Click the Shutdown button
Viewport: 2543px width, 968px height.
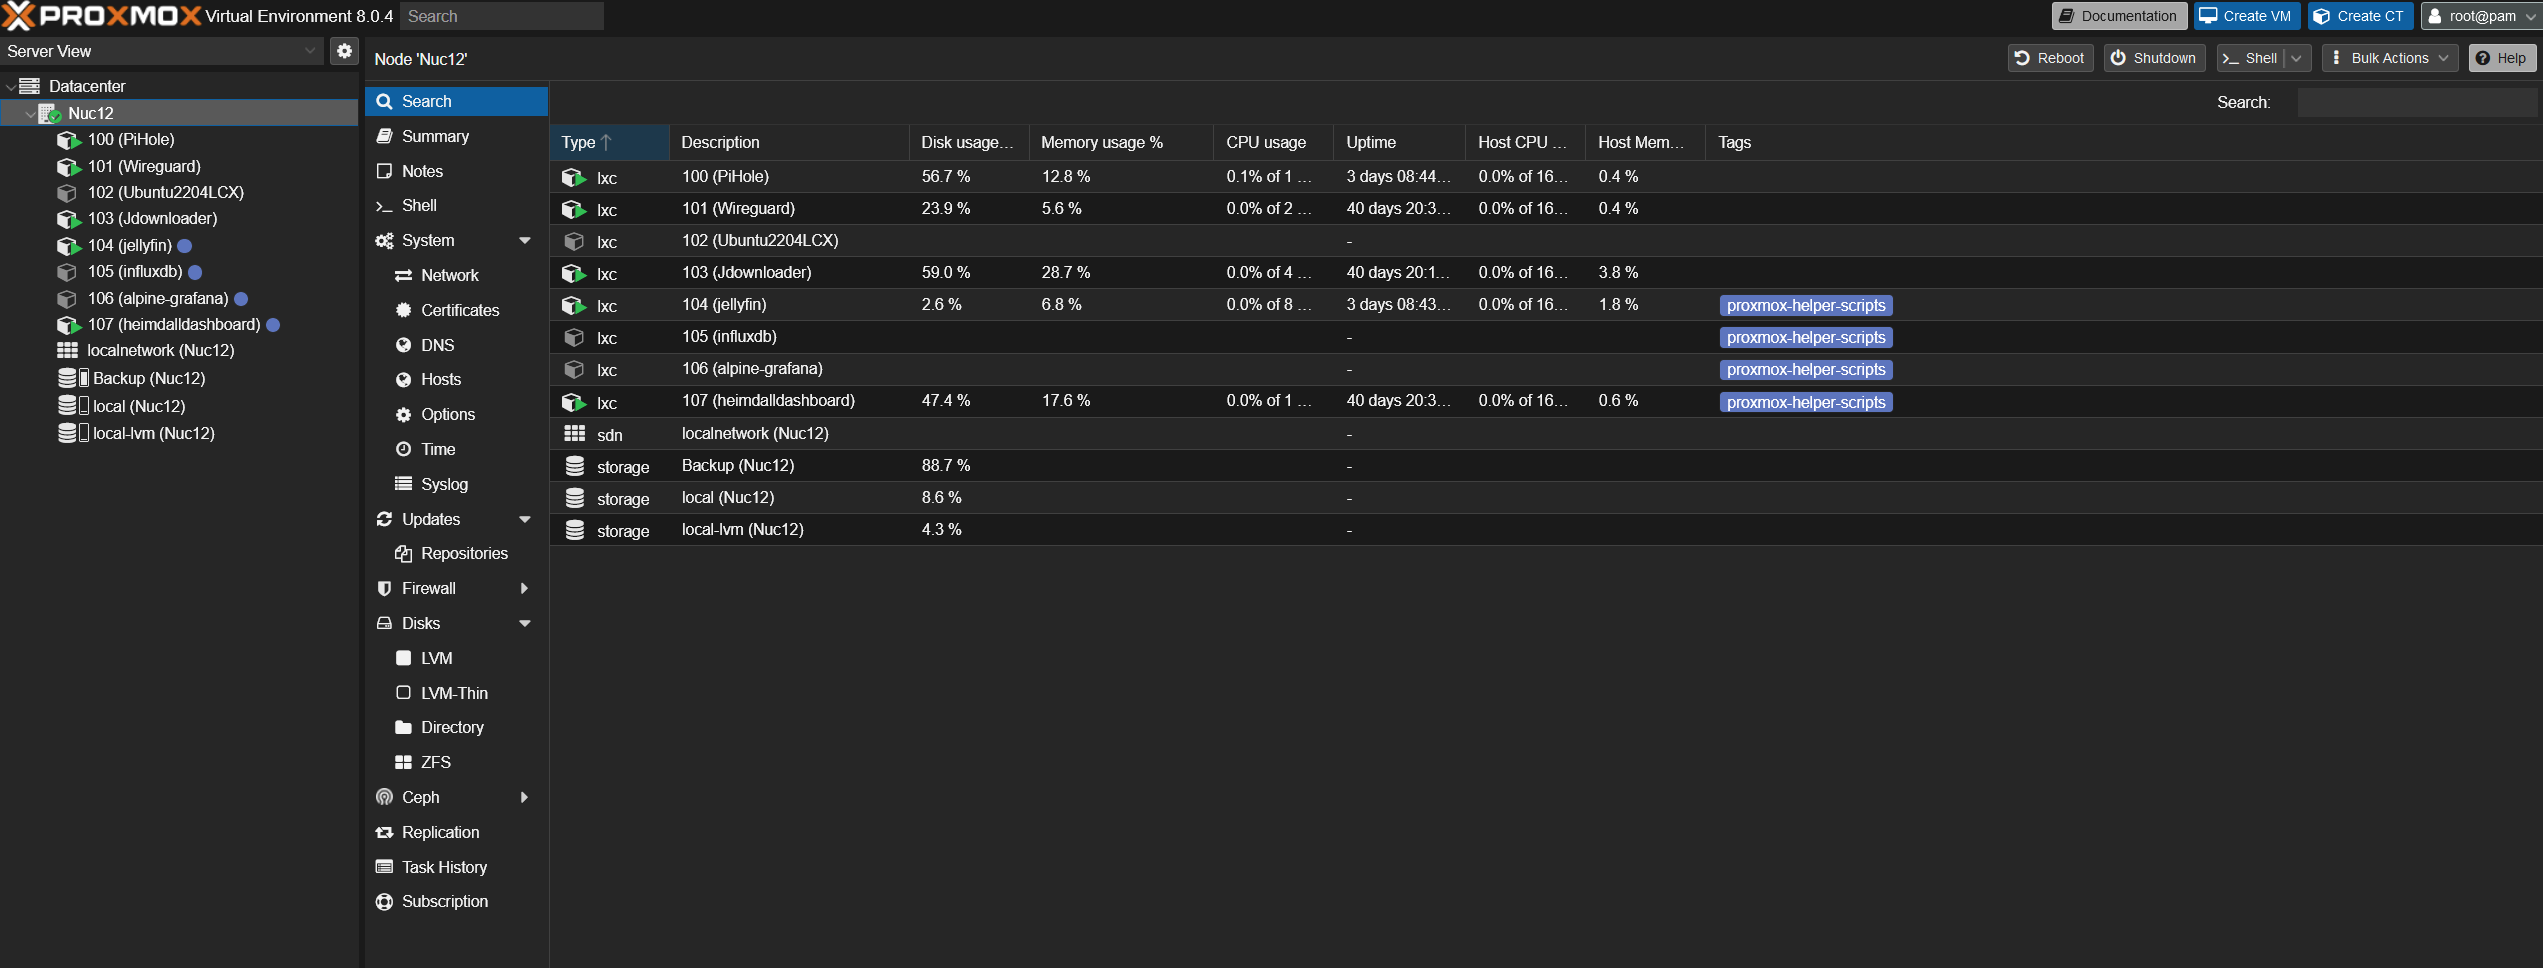click(2154, 58)
